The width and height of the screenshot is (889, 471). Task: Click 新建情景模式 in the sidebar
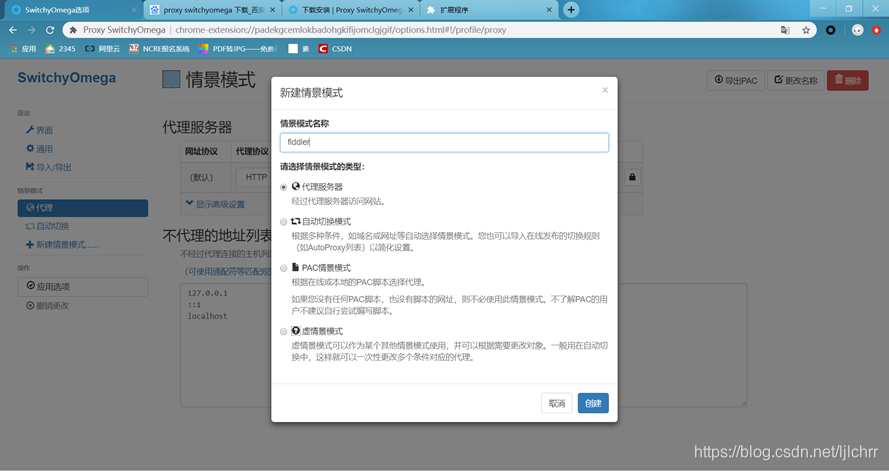coord(62,245)
